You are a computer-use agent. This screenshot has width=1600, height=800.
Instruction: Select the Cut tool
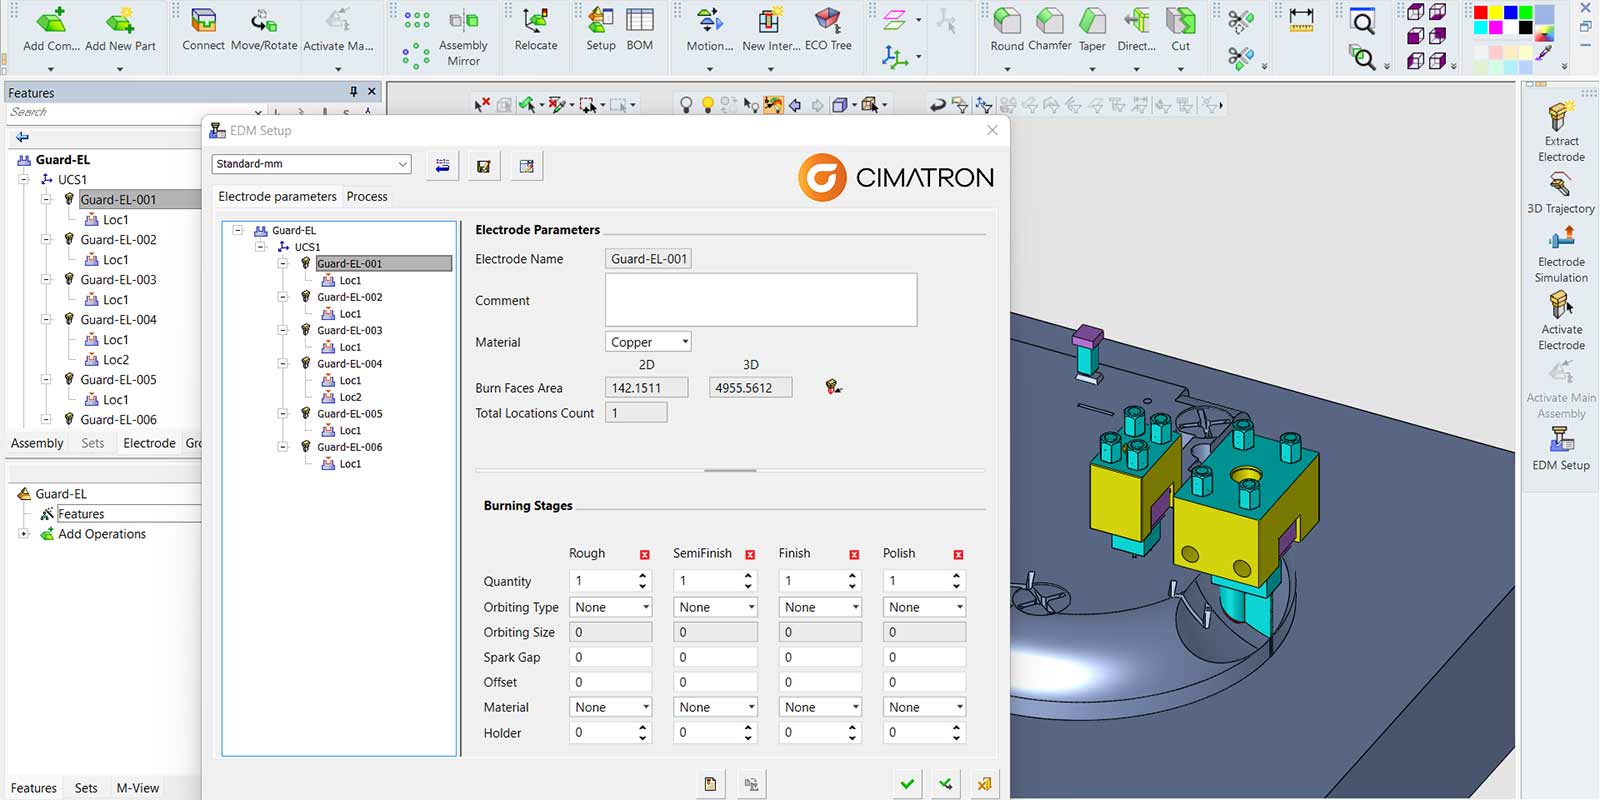(1181, 22)
